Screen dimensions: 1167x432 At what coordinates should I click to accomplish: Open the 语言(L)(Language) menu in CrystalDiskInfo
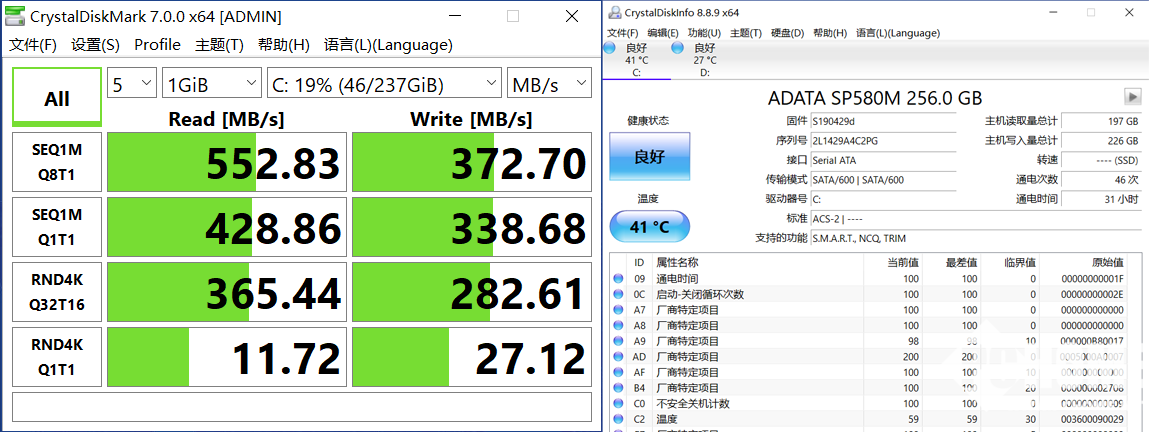click(899, 32)
